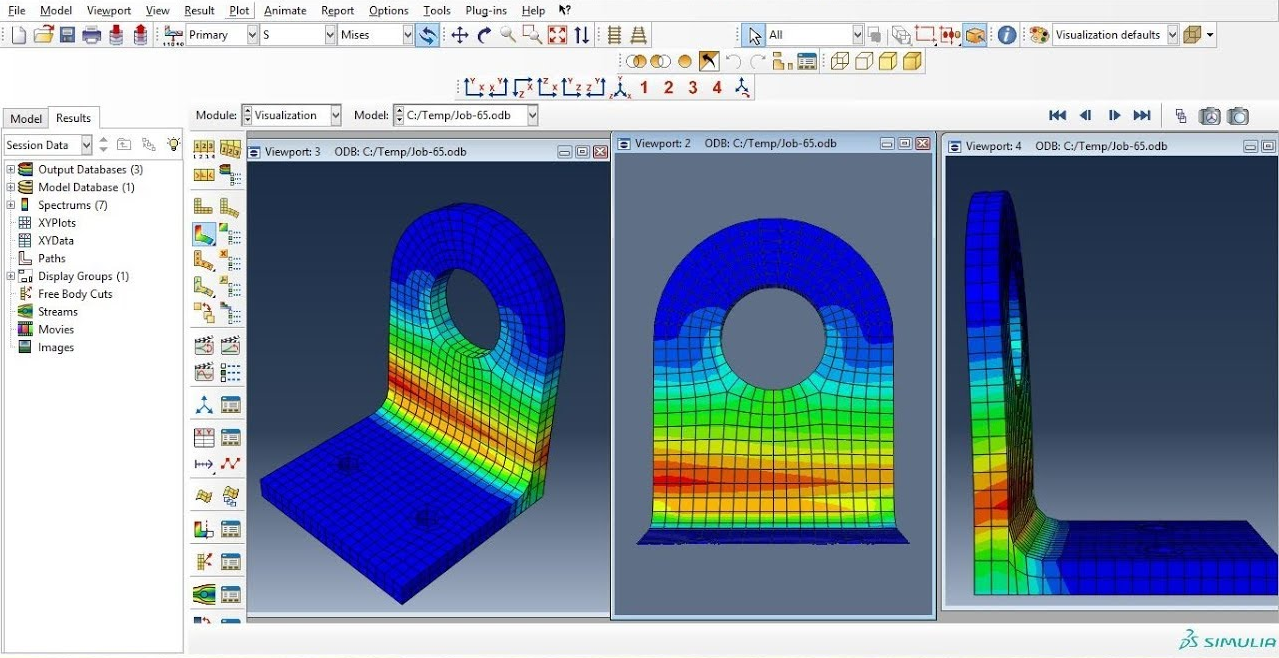Select the Rotate View tool
The height and width of the screenshot is (658, 1279).
point(484,35)
